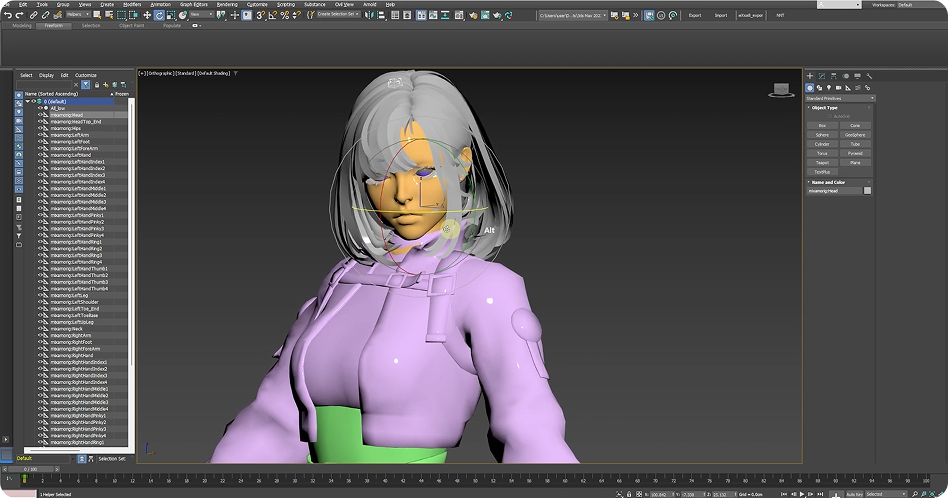Image resolution: width=948 pixels, height=498 pixels.
Task: Select the Cameras category icon
Action: tap(840, 87)
